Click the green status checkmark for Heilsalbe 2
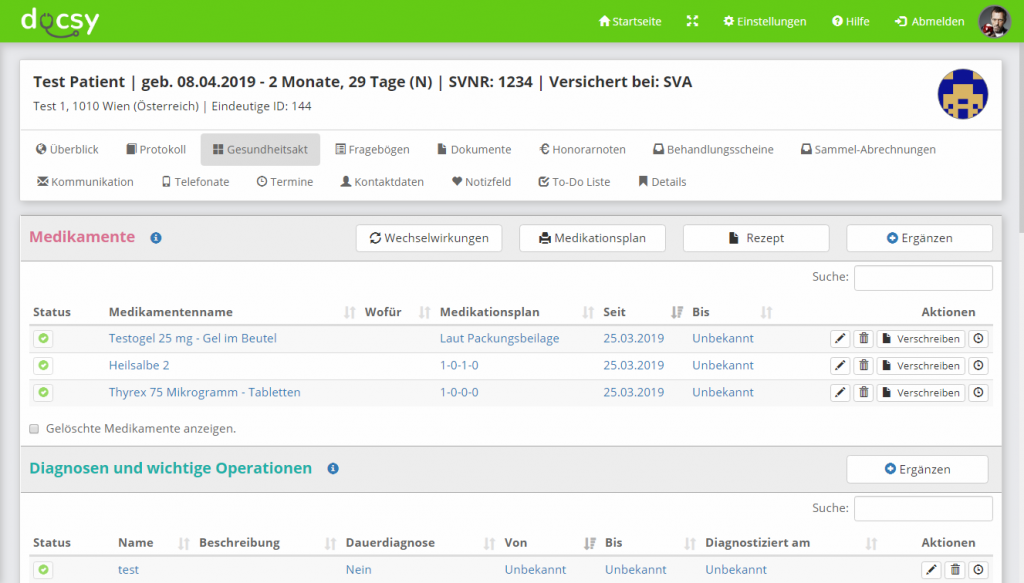The image size is (1024, 583). click(x=43, y=365)
